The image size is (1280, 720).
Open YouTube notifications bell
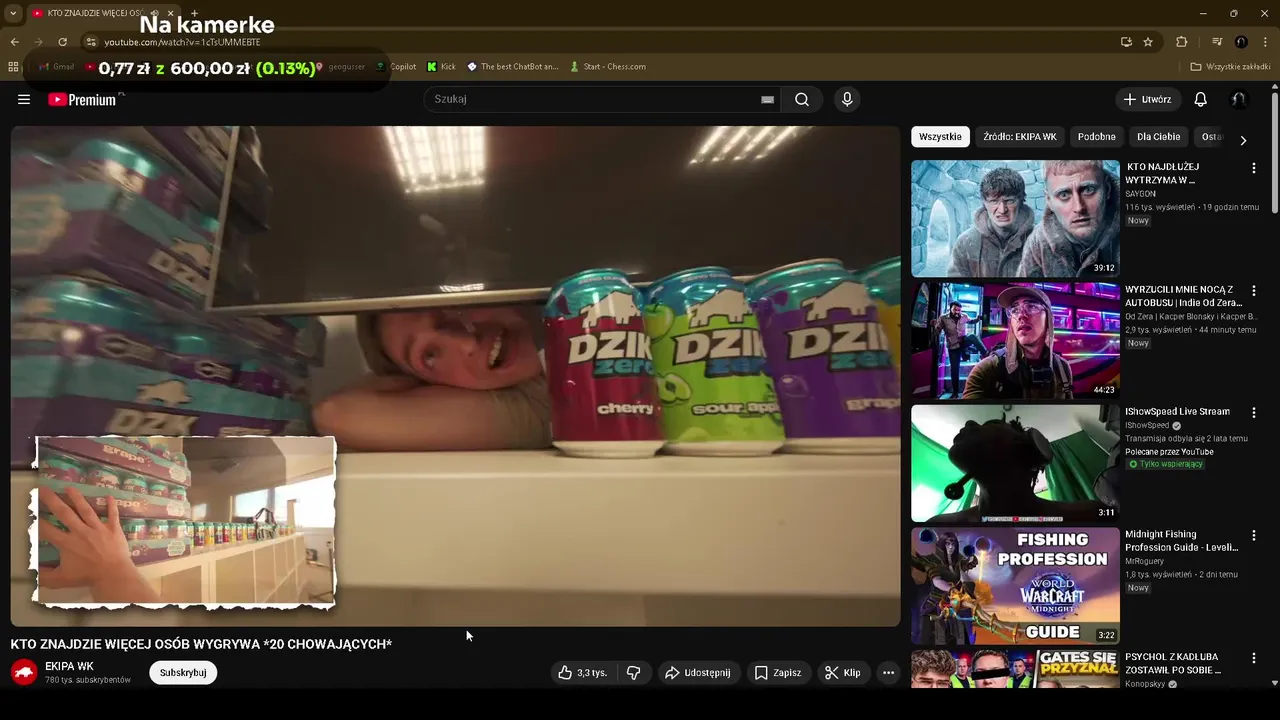point(1201,99)
